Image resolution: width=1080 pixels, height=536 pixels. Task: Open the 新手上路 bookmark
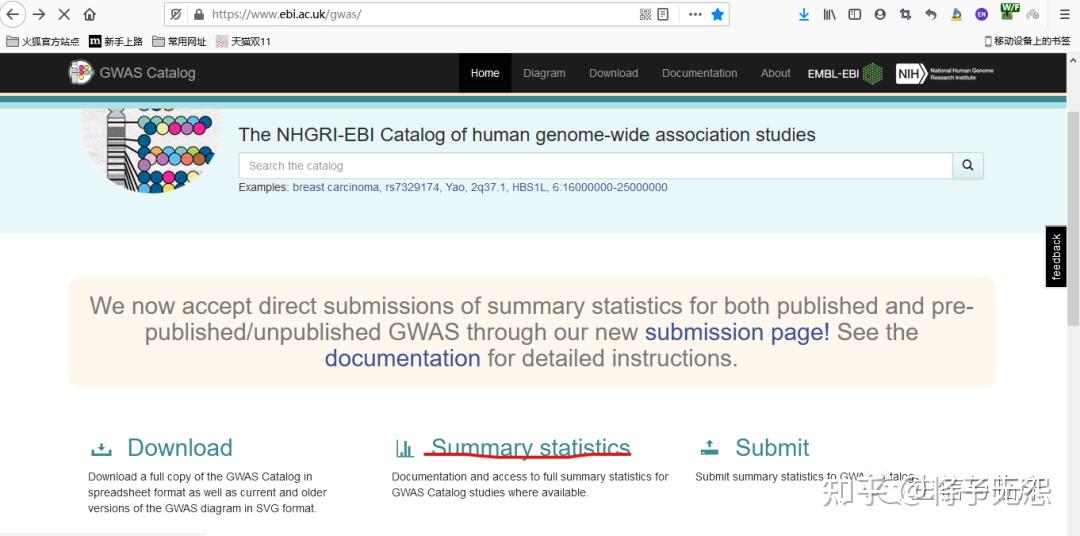(x=116, y=41)
